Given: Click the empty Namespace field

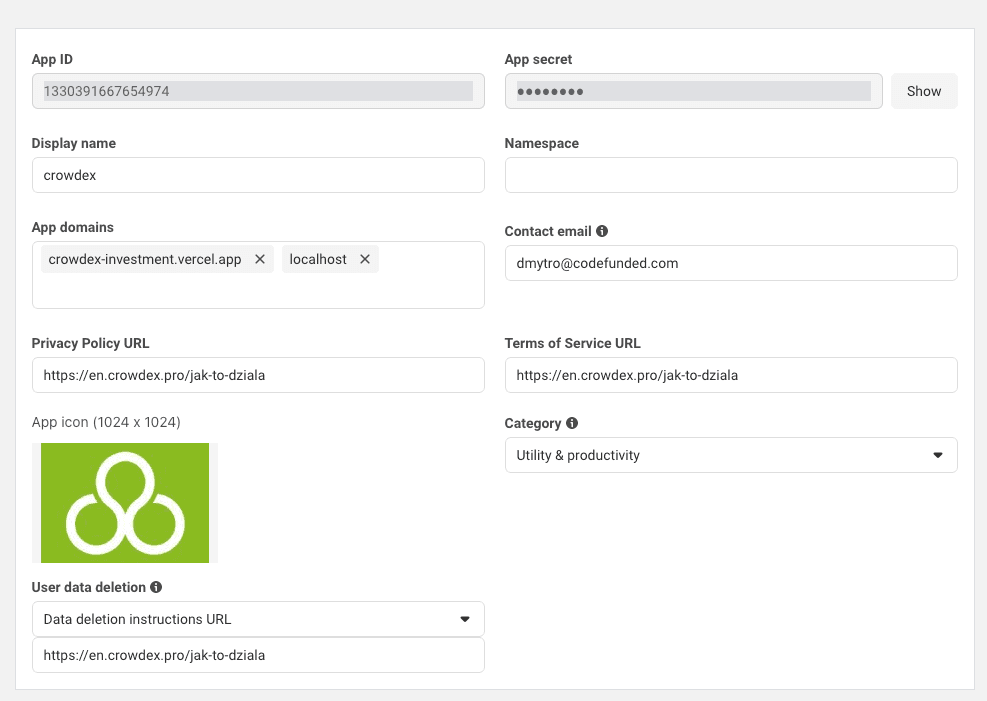Looking at the screenshot, I should (730, 175).
